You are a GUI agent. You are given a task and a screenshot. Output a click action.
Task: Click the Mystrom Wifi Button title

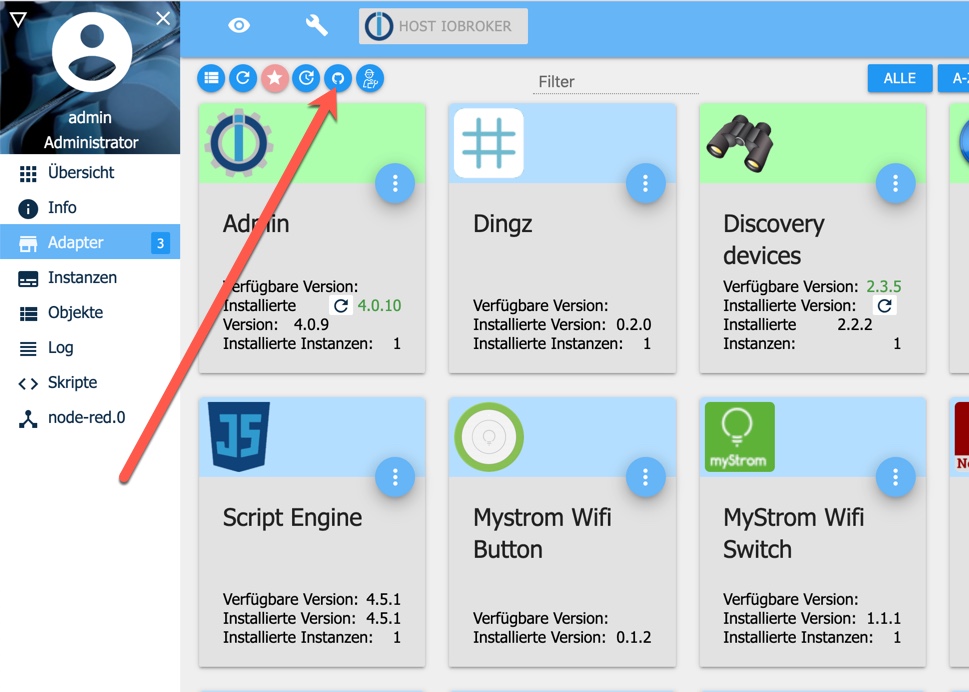(542, 533)
